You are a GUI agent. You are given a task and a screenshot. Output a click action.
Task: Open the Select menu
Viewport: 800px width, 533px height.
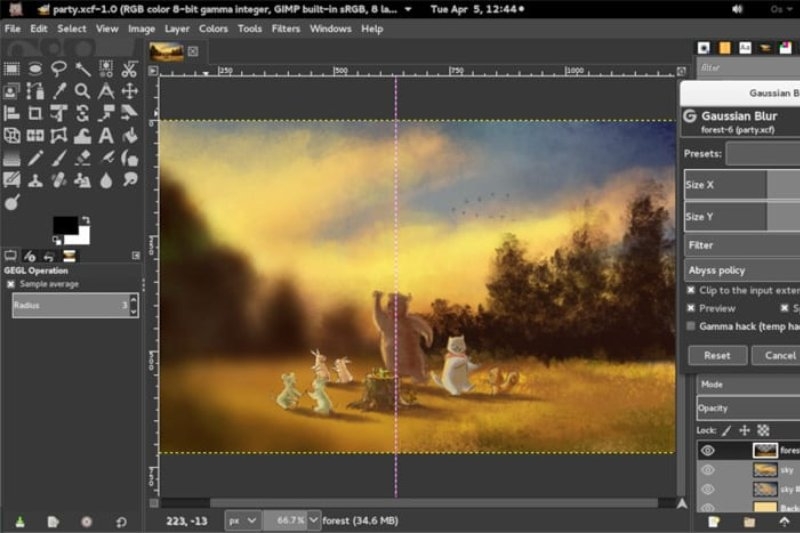click(x=71, y=29)
